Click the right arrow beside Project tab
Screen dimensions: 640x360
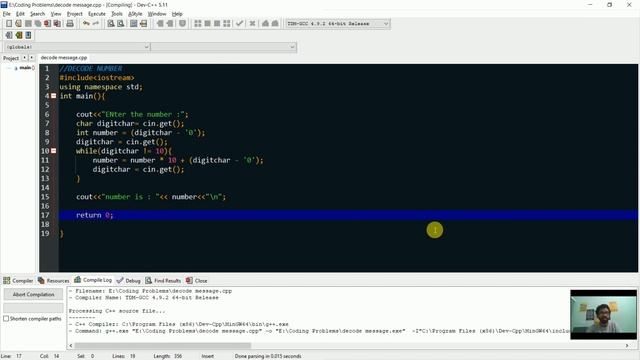pyautogui.click(x=32, y=58)
